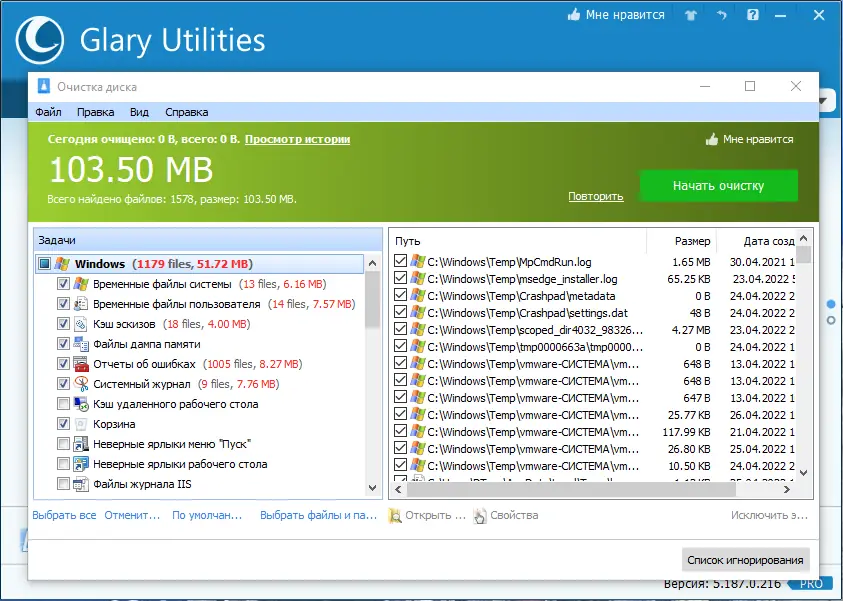Click the Открыть folder icon

pyautogui.click(x=395, y=516)
